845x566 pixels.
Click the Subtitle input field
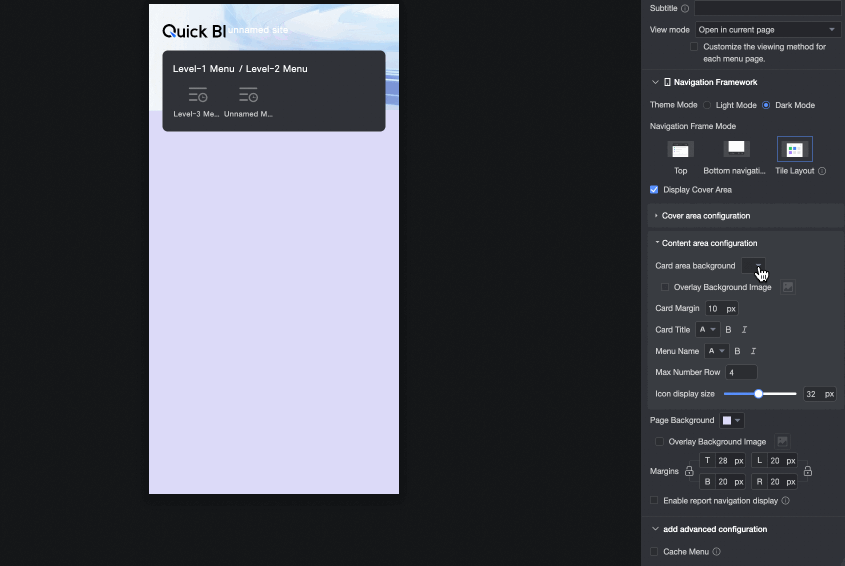pos(767,8)
